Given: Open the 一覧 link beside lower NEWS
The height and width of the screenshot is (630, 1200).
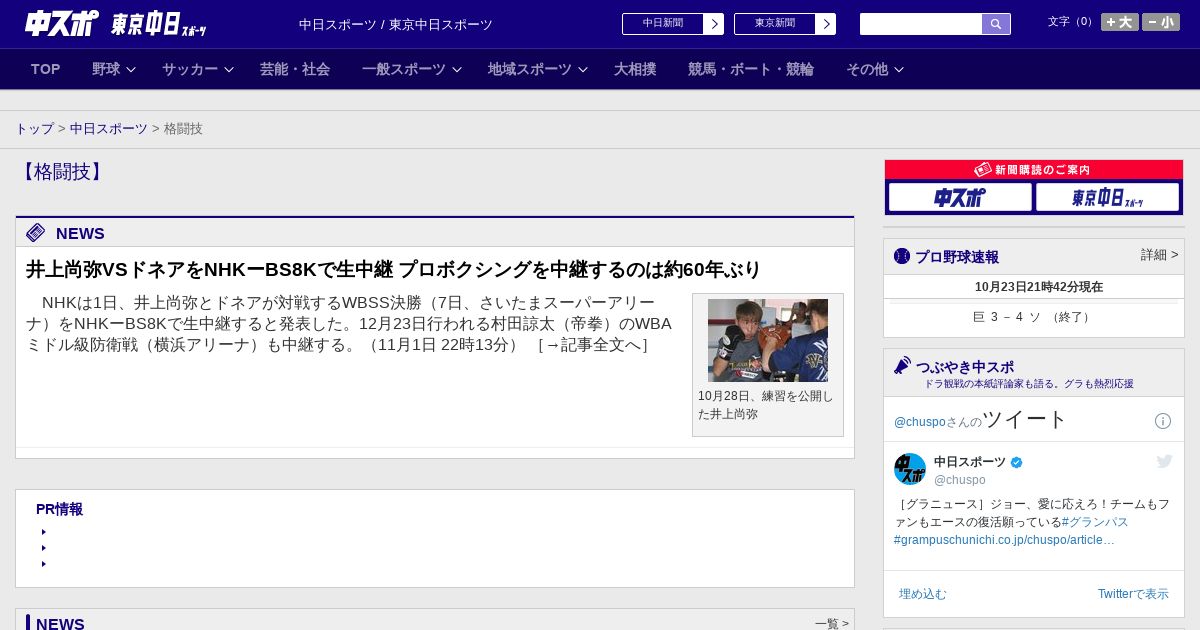Looking at the screenshot, I should point(831,623).
